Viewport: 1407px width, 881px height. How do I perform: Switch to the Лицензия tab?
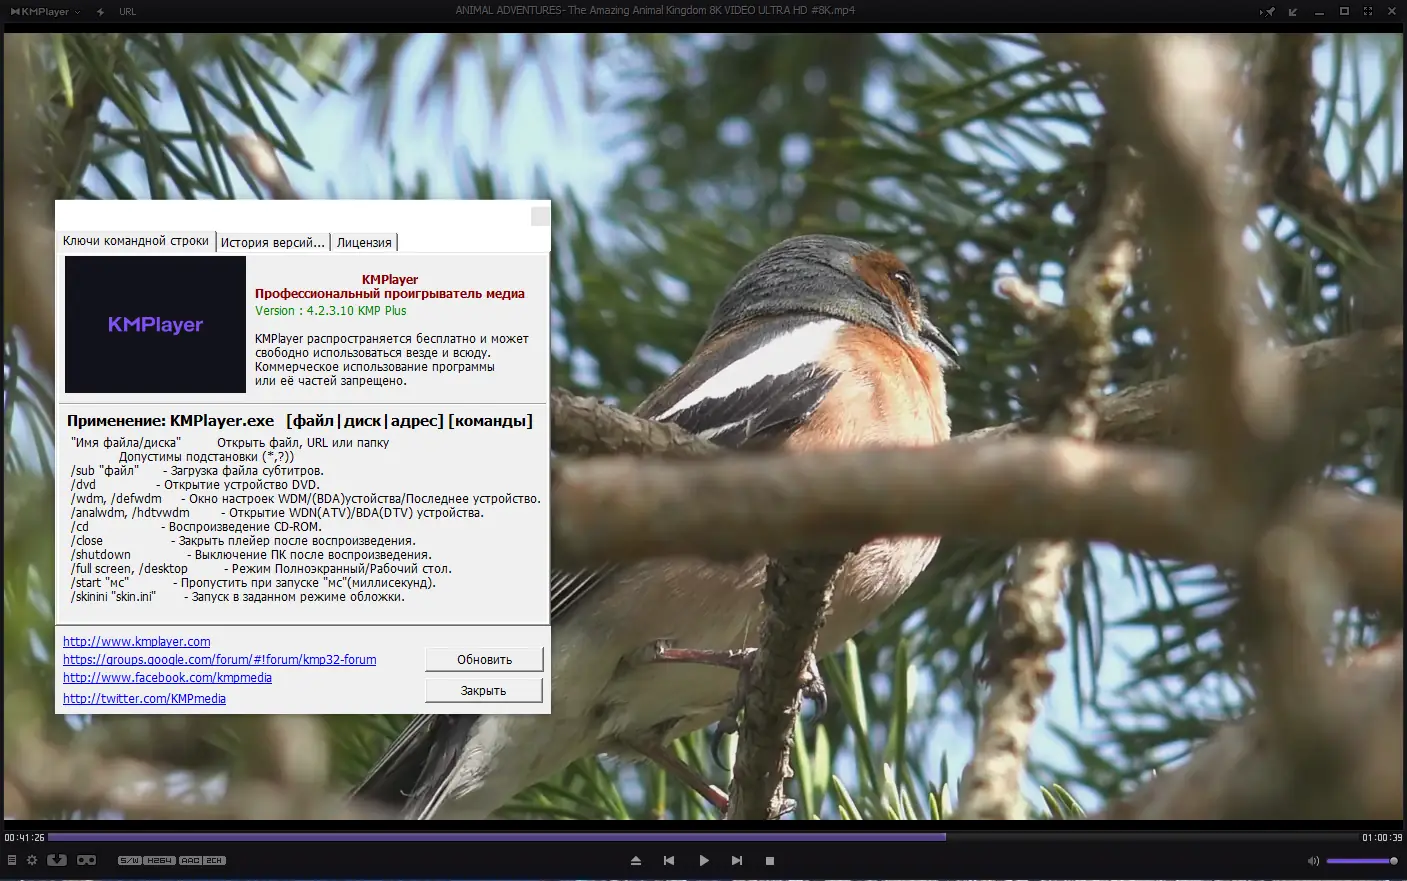point(365,241)
